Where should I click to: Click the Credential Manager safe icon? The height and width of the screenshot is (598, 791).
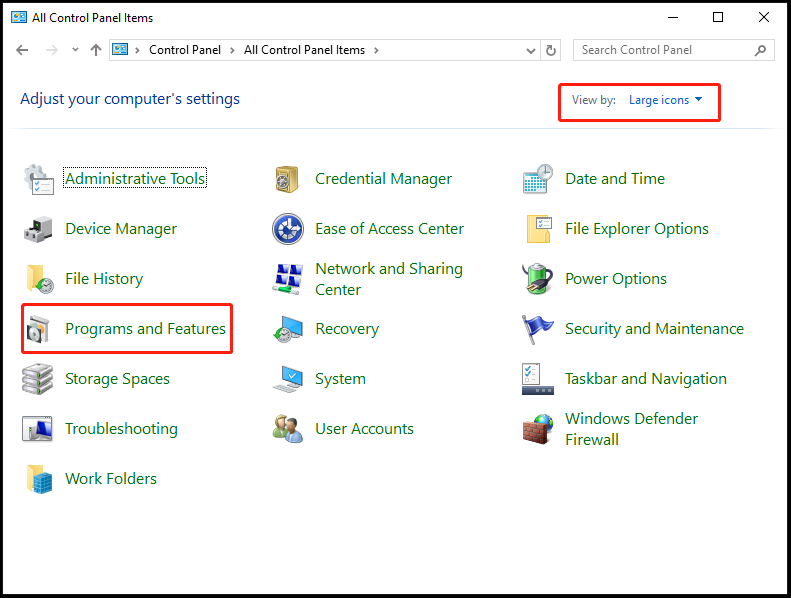(x=288, y=179)
